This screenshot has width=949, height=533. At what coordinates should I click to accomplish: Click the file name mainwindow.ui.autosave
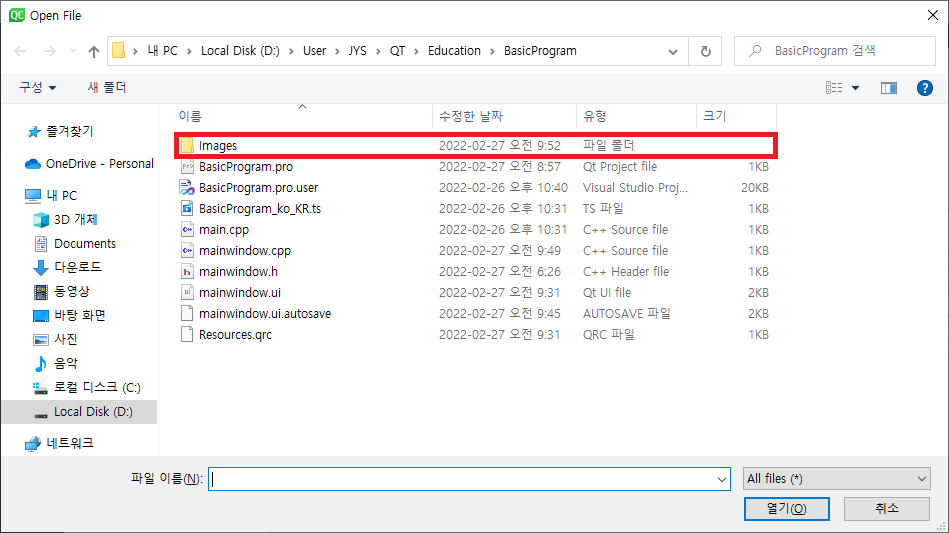click(265, 313)
